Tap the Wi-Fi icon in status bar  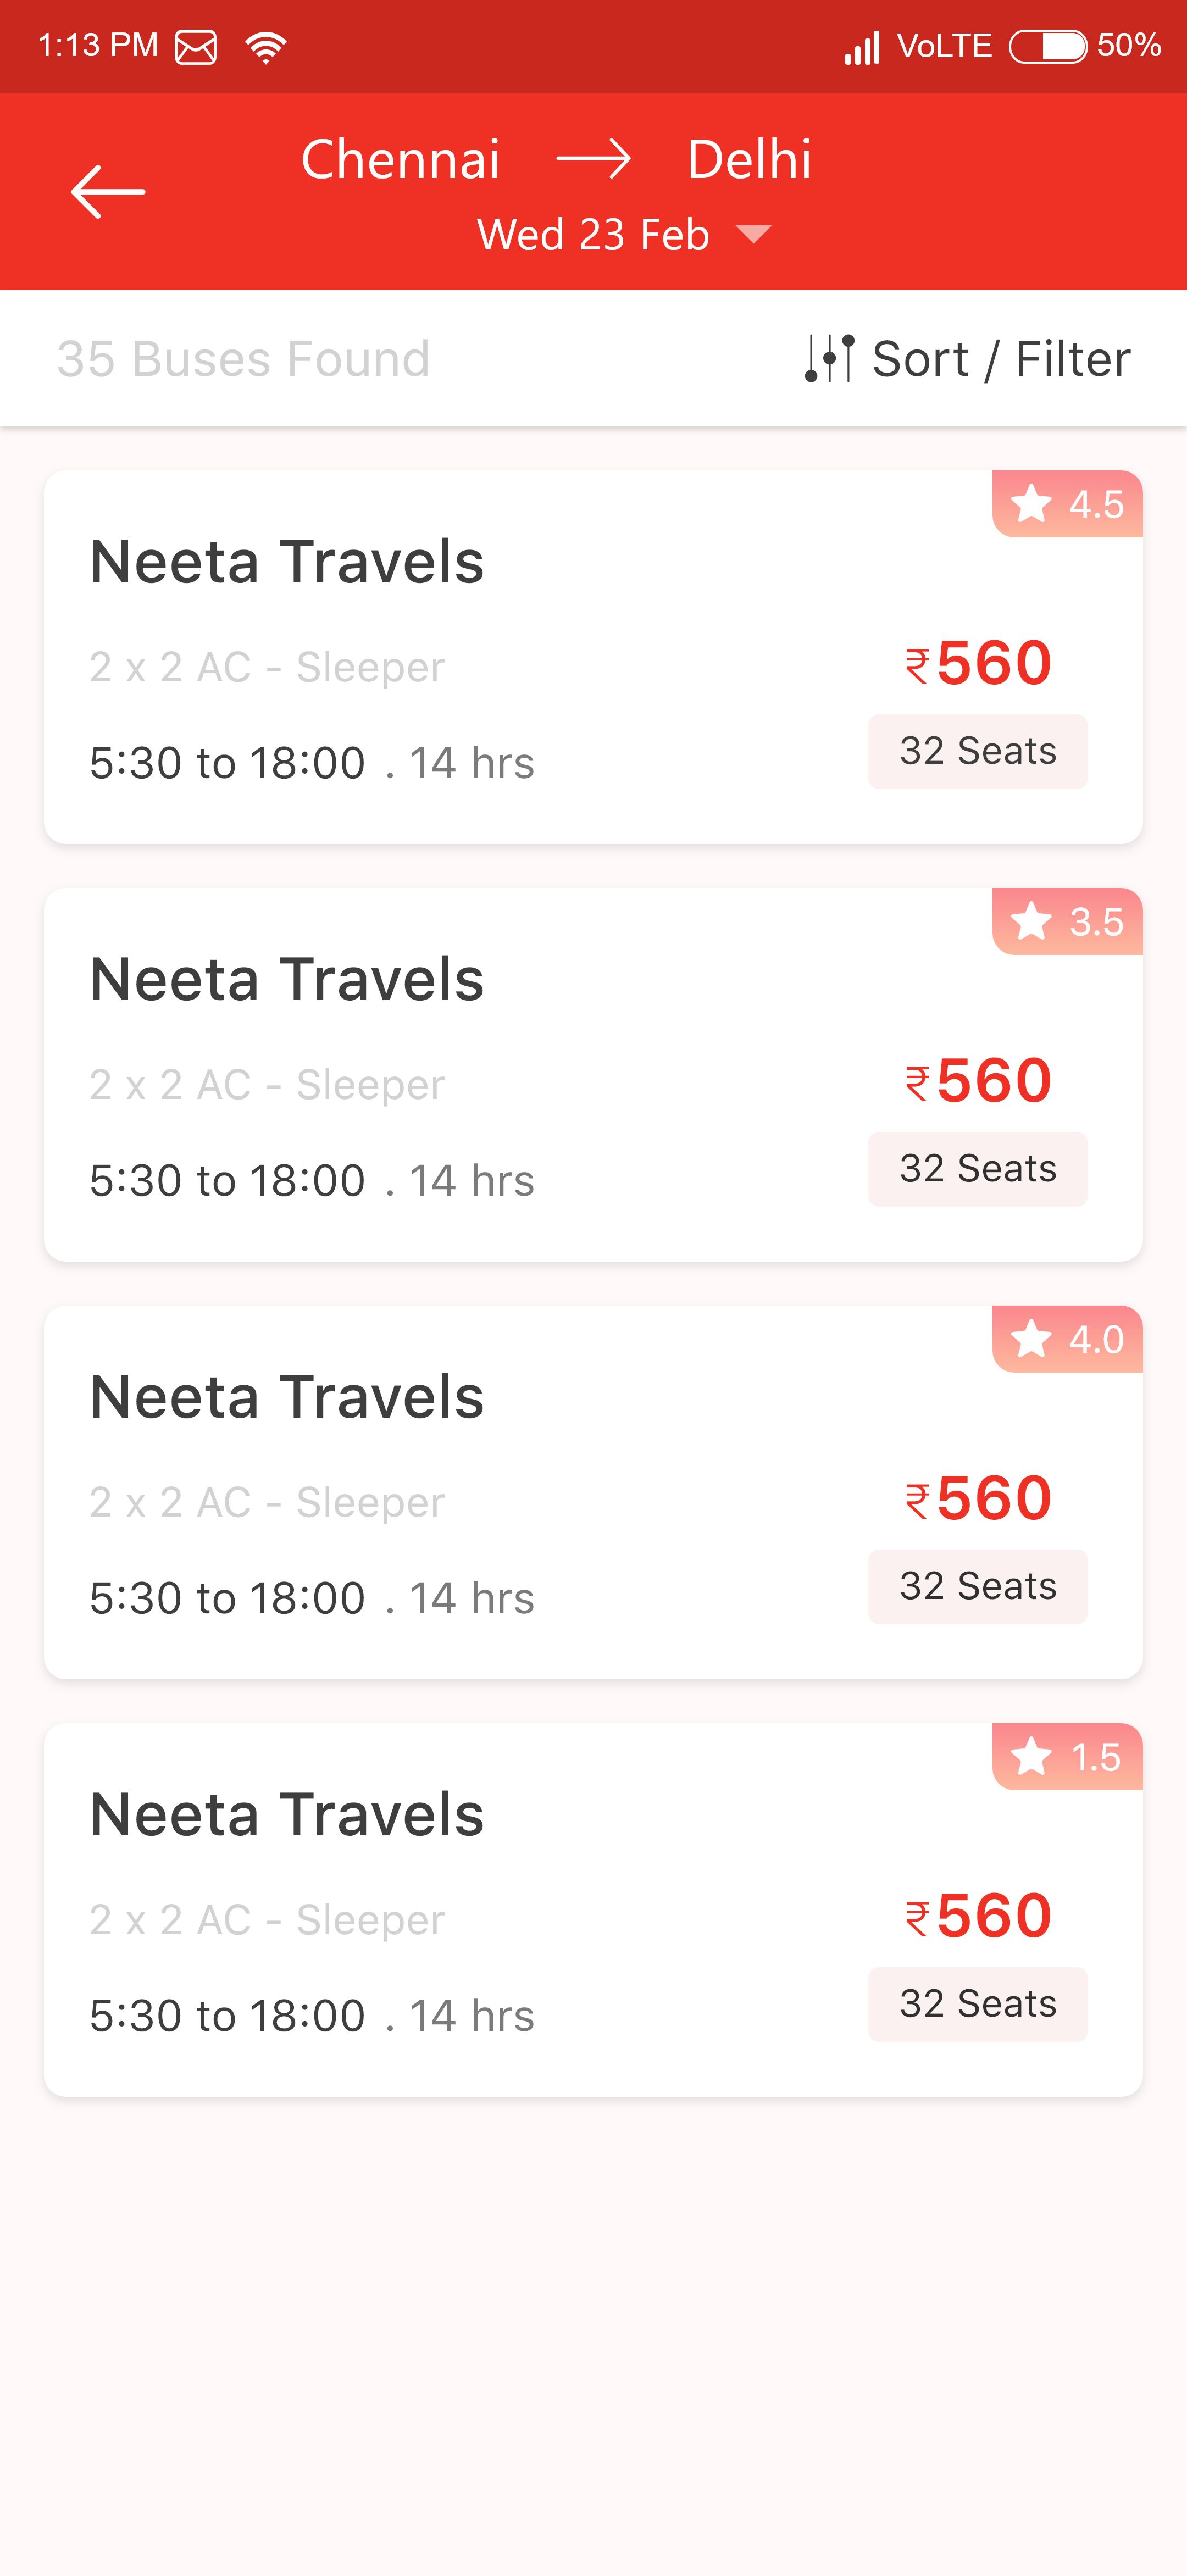coord(266,46)
